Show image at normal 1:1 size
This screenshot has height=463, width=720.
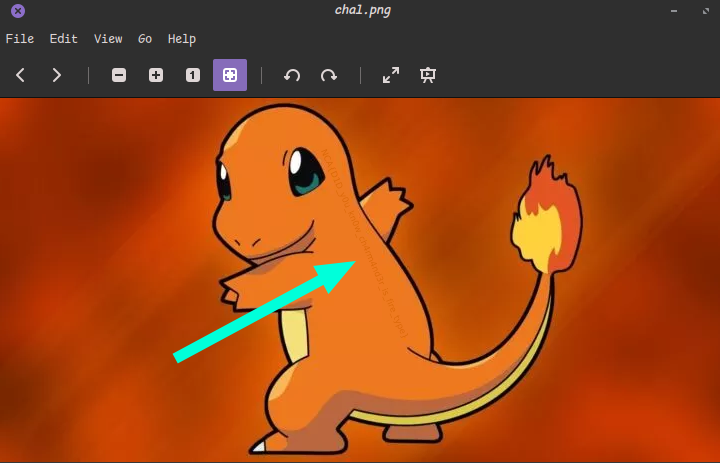(193, 75)
